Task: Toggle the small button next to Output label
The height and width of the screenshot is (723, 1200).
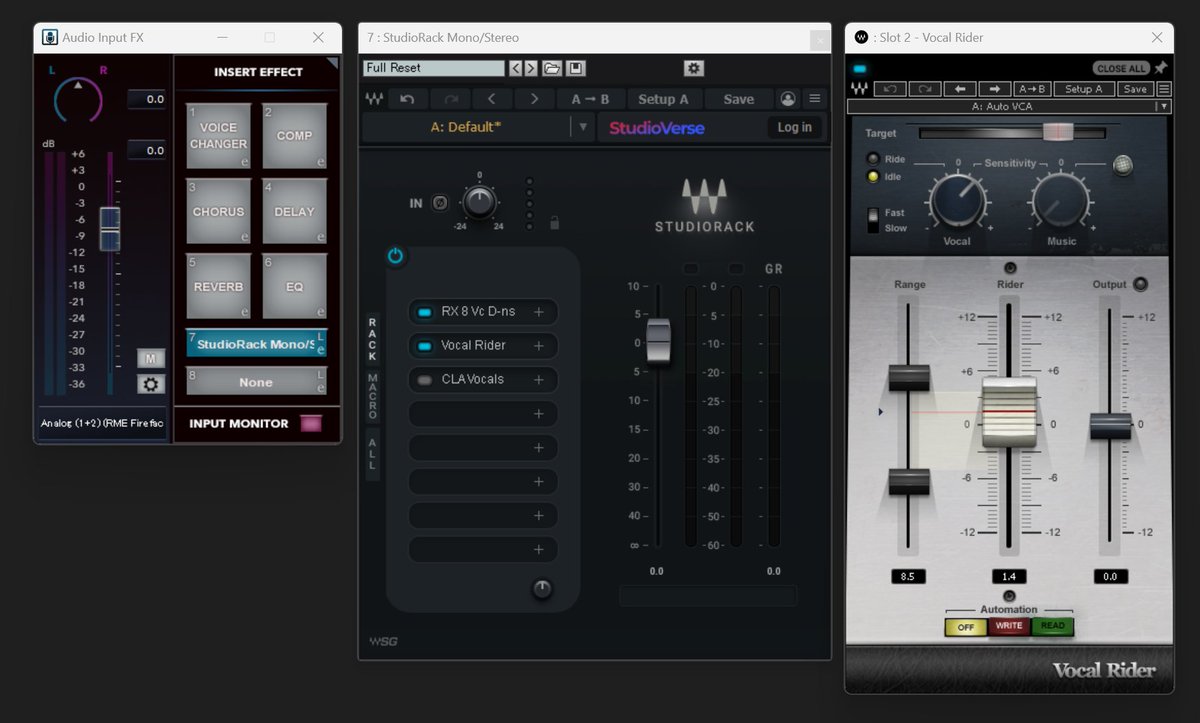Action: pyautogui.click(x=1140, y=284)
